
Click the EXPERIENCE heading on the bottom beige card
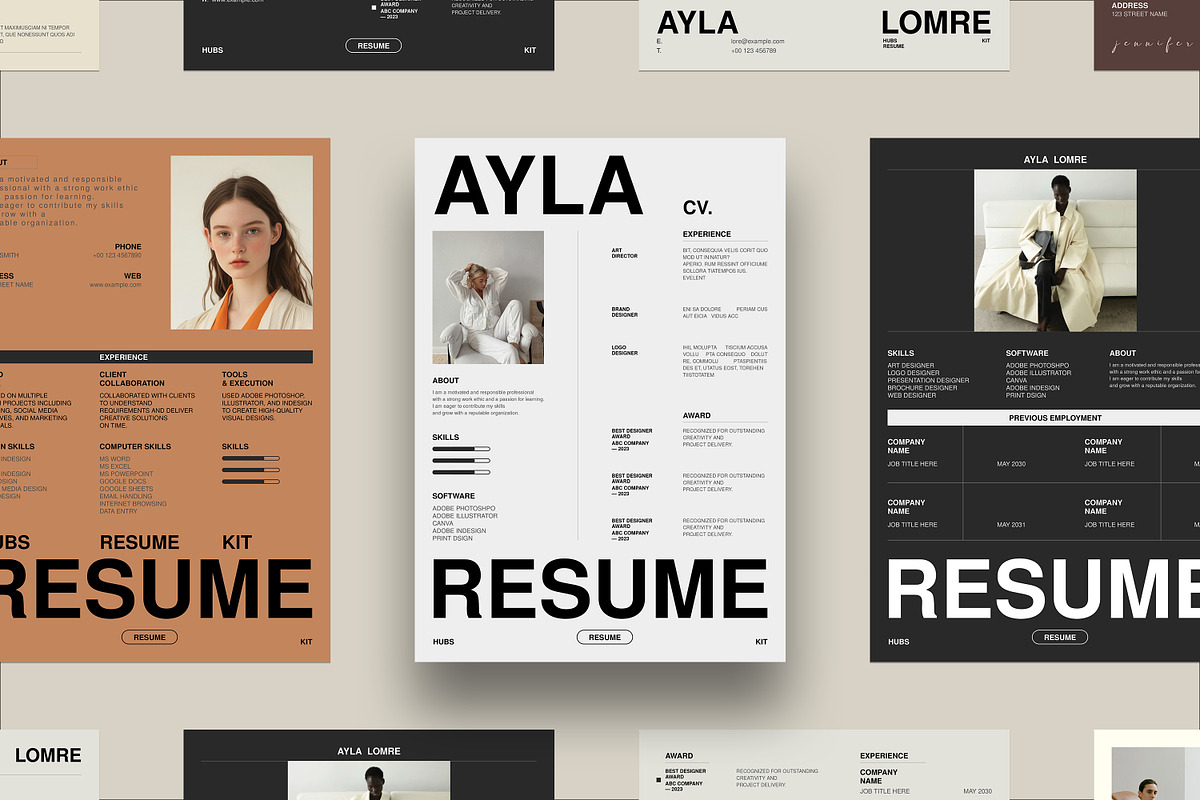point(884,756)
